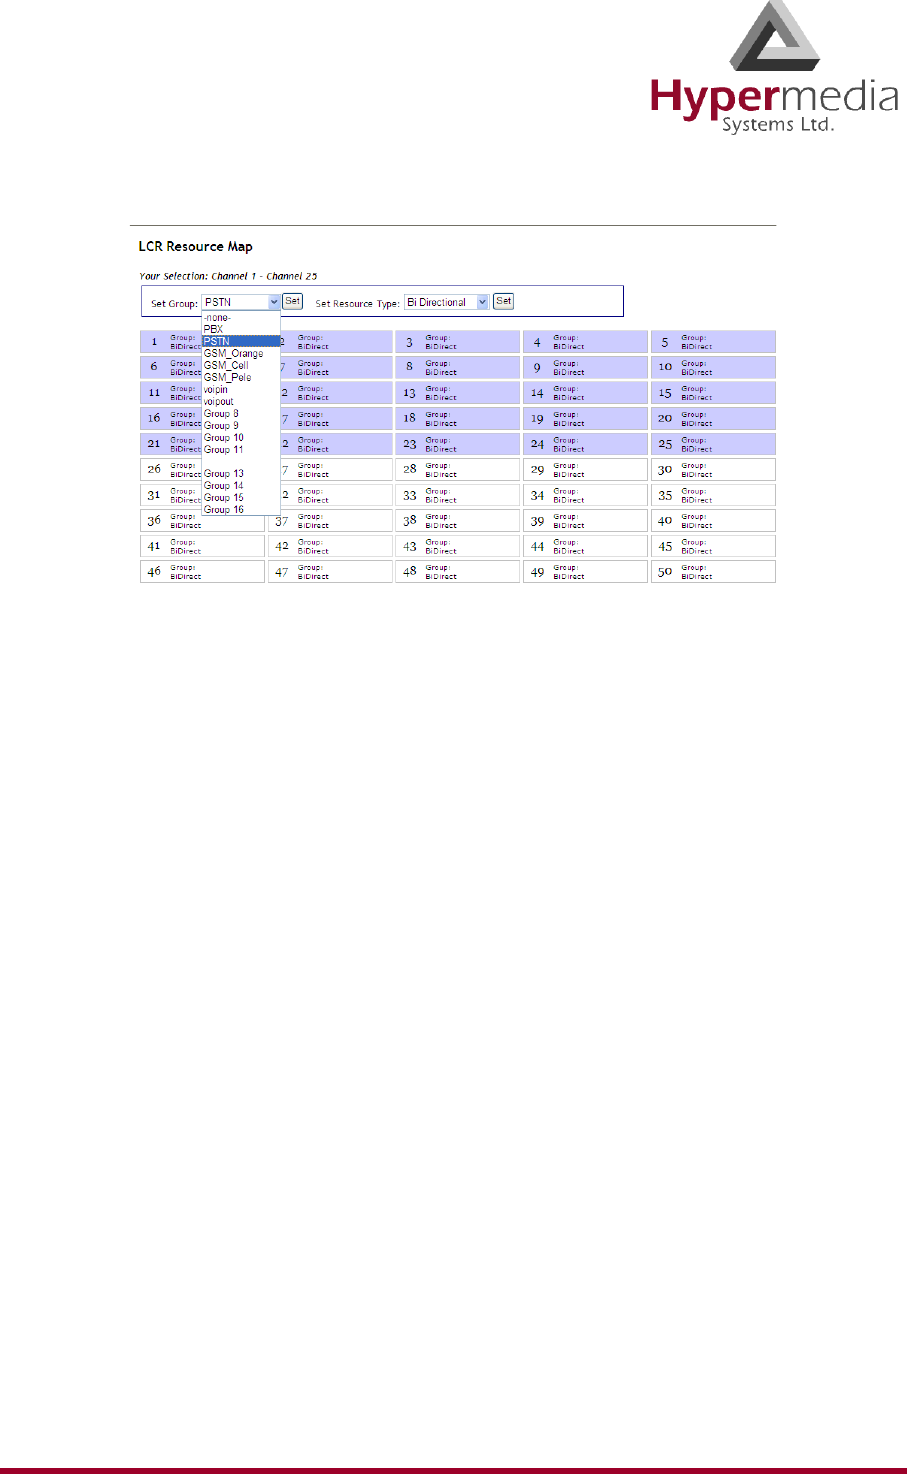
Task: Click channel 36 cell
Action: [202, 521]
